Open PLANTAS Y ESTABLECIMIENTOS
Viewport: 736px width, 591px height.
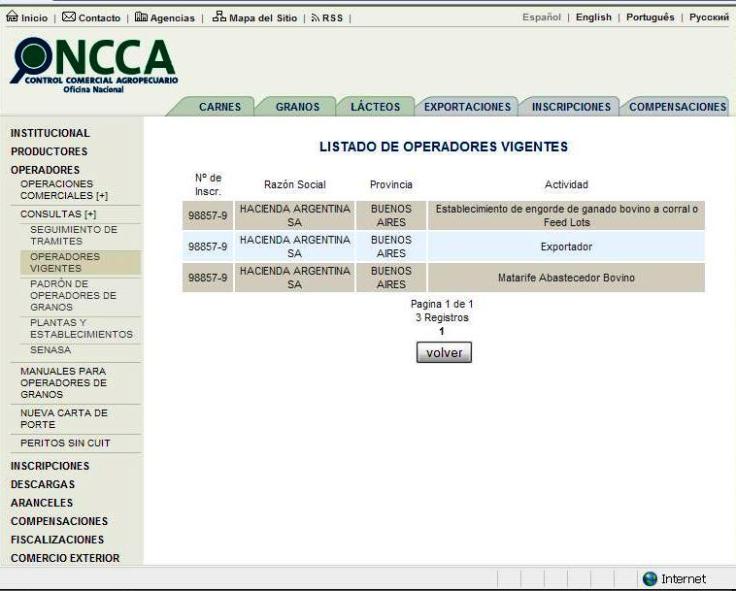(x=81, y=329)
